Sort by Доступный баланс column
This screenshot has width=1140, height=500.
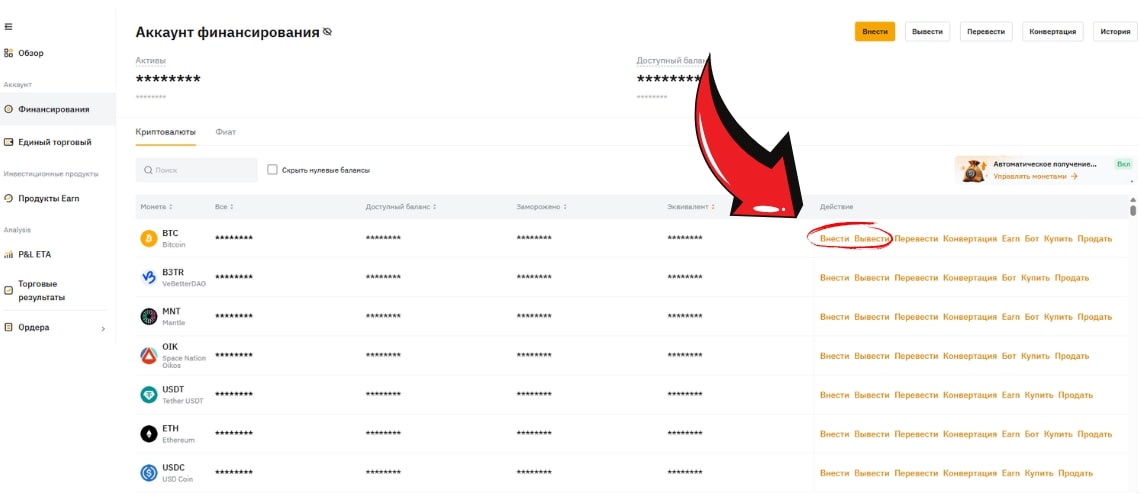tap(401, 207)
